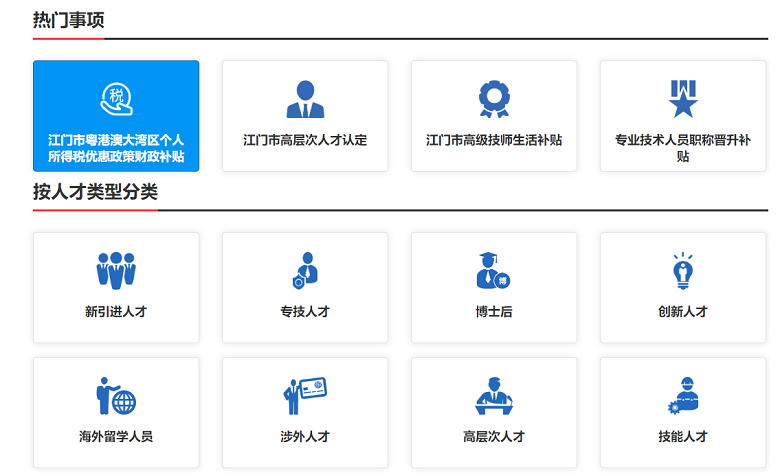Click the three-people icon for 新引进人才
Viewport: 780px width, 473px height.
pyautogui.click(x=116, y=271)
